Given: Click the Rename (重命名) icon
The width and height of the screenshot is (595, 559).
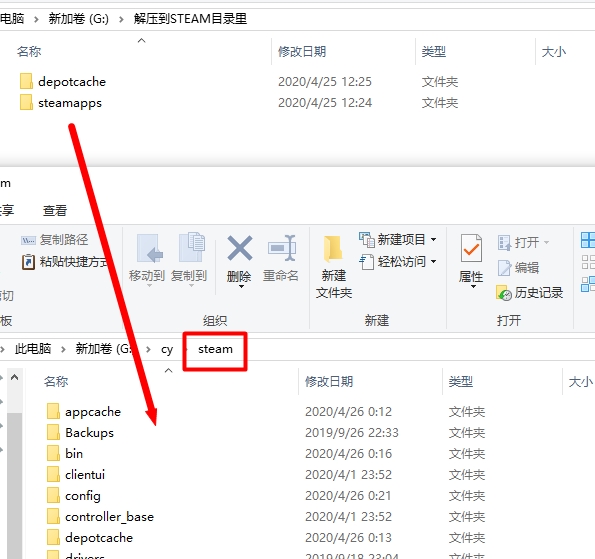Looking at the screenshot, I should point(282,248).
